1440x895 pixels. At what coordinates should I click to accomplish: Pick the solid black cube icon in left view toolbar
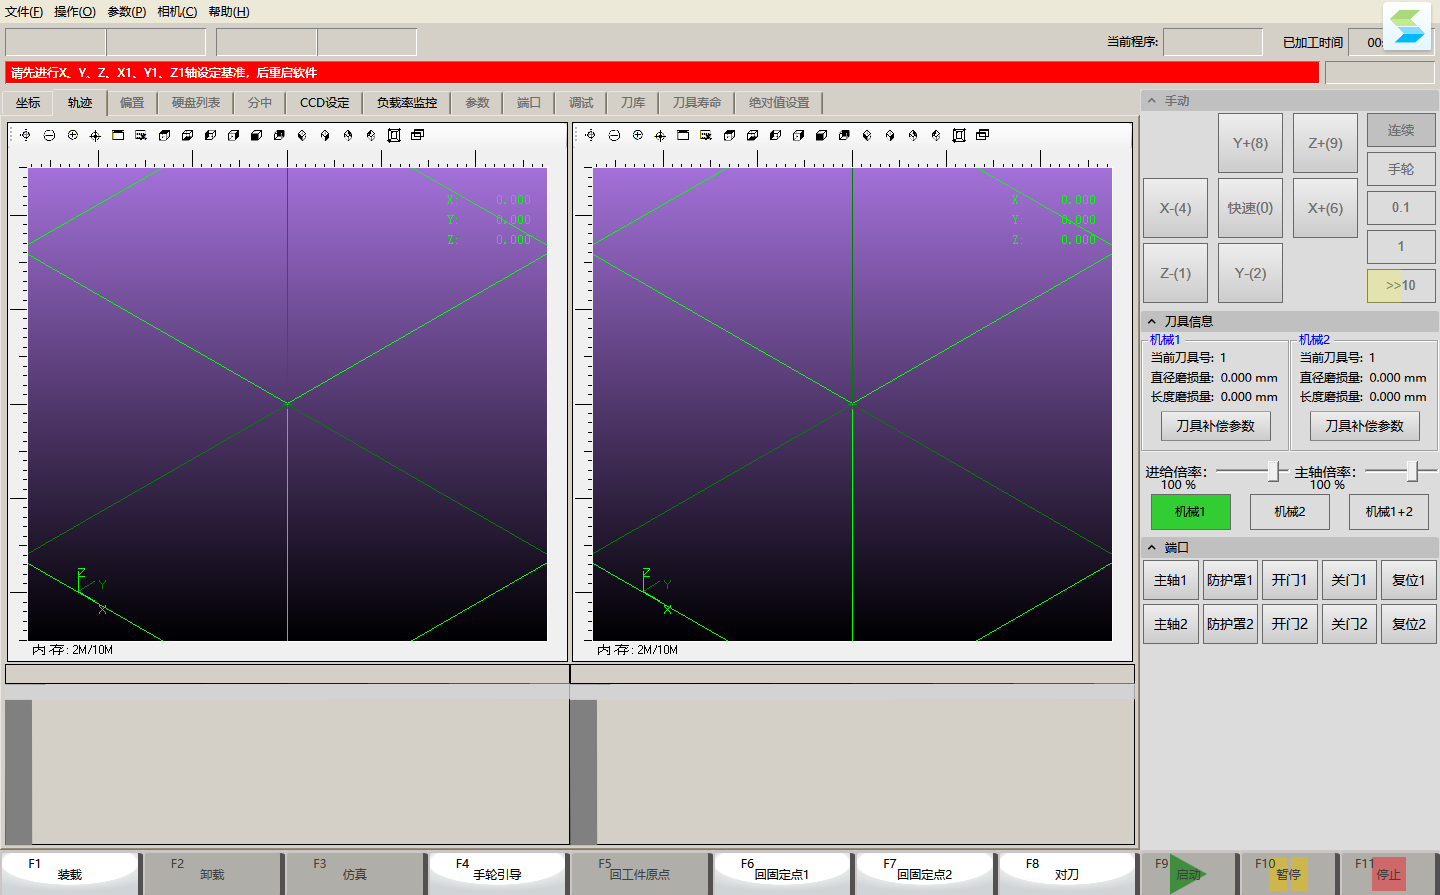pos(256,135)
